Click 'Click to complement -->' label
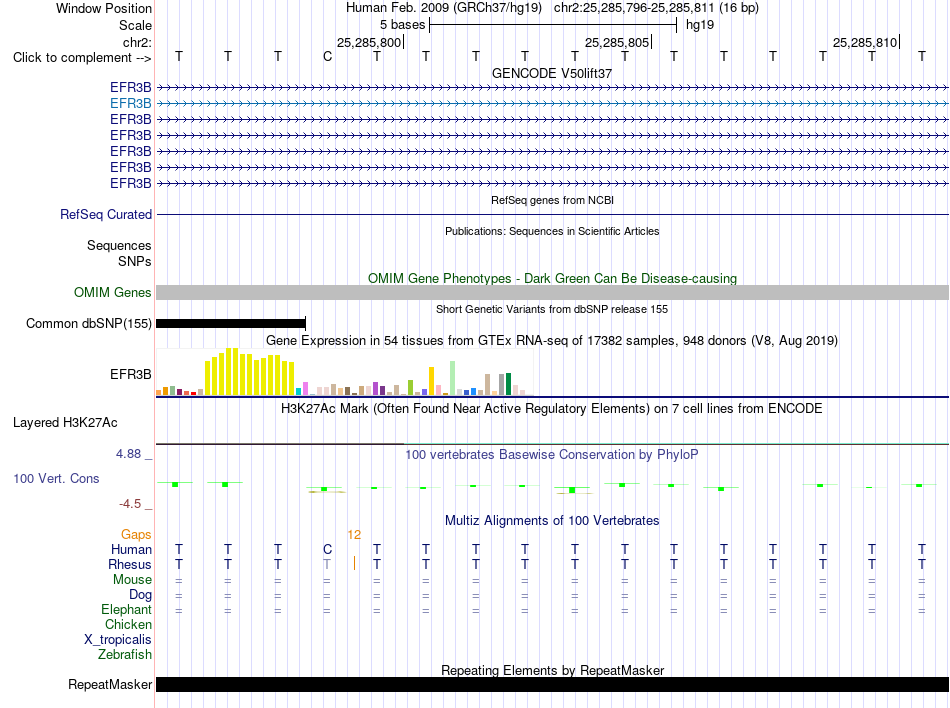The height and width of the screenshot is (708, 950). pyautogui.click(x=82, y=58)
